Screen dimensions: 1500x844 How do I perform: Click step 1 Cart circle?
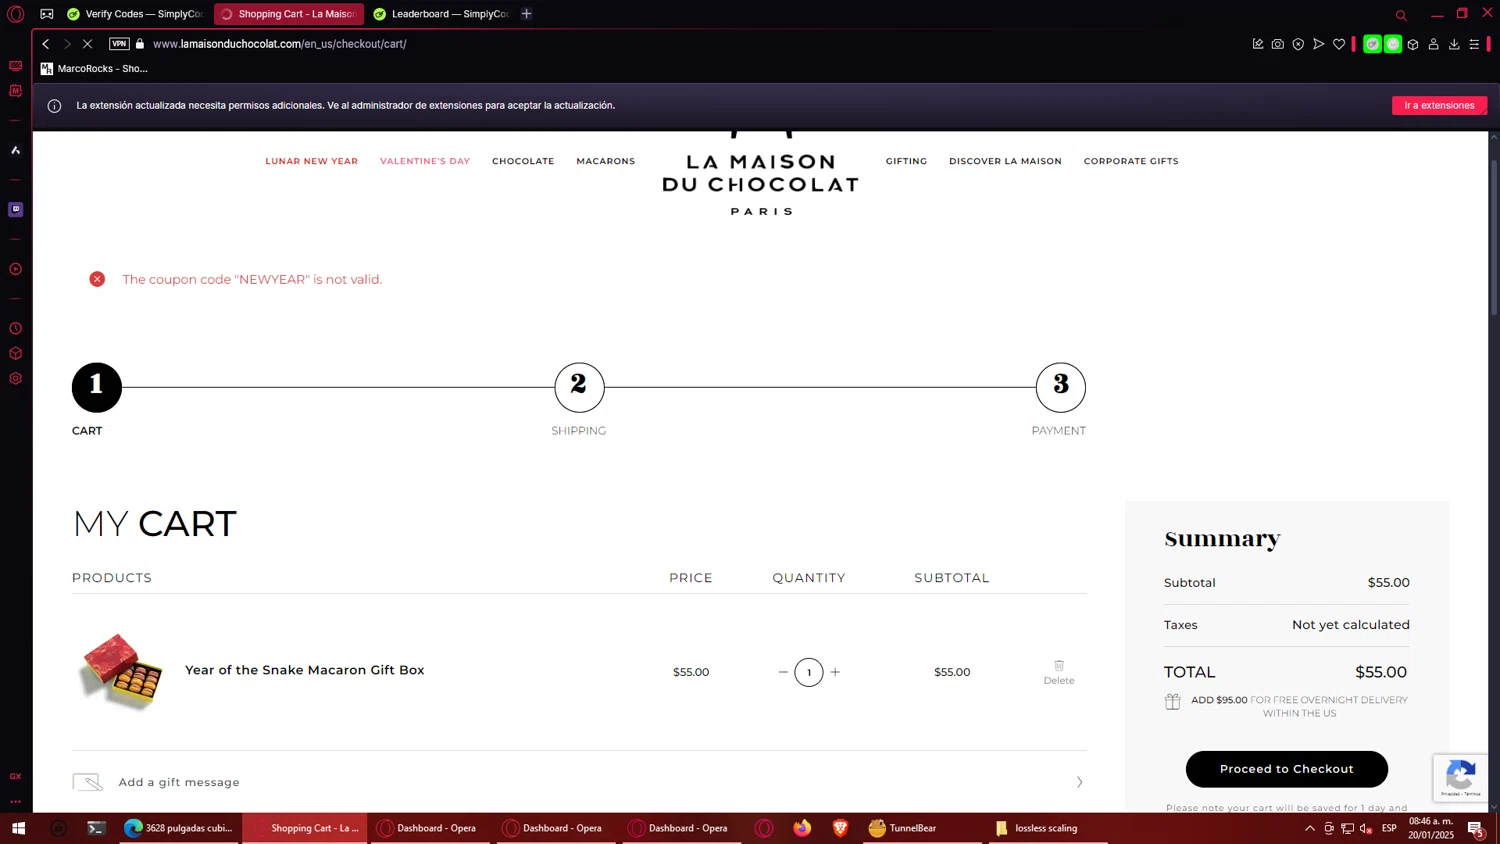pyautogui.click(x=97, y=387)
